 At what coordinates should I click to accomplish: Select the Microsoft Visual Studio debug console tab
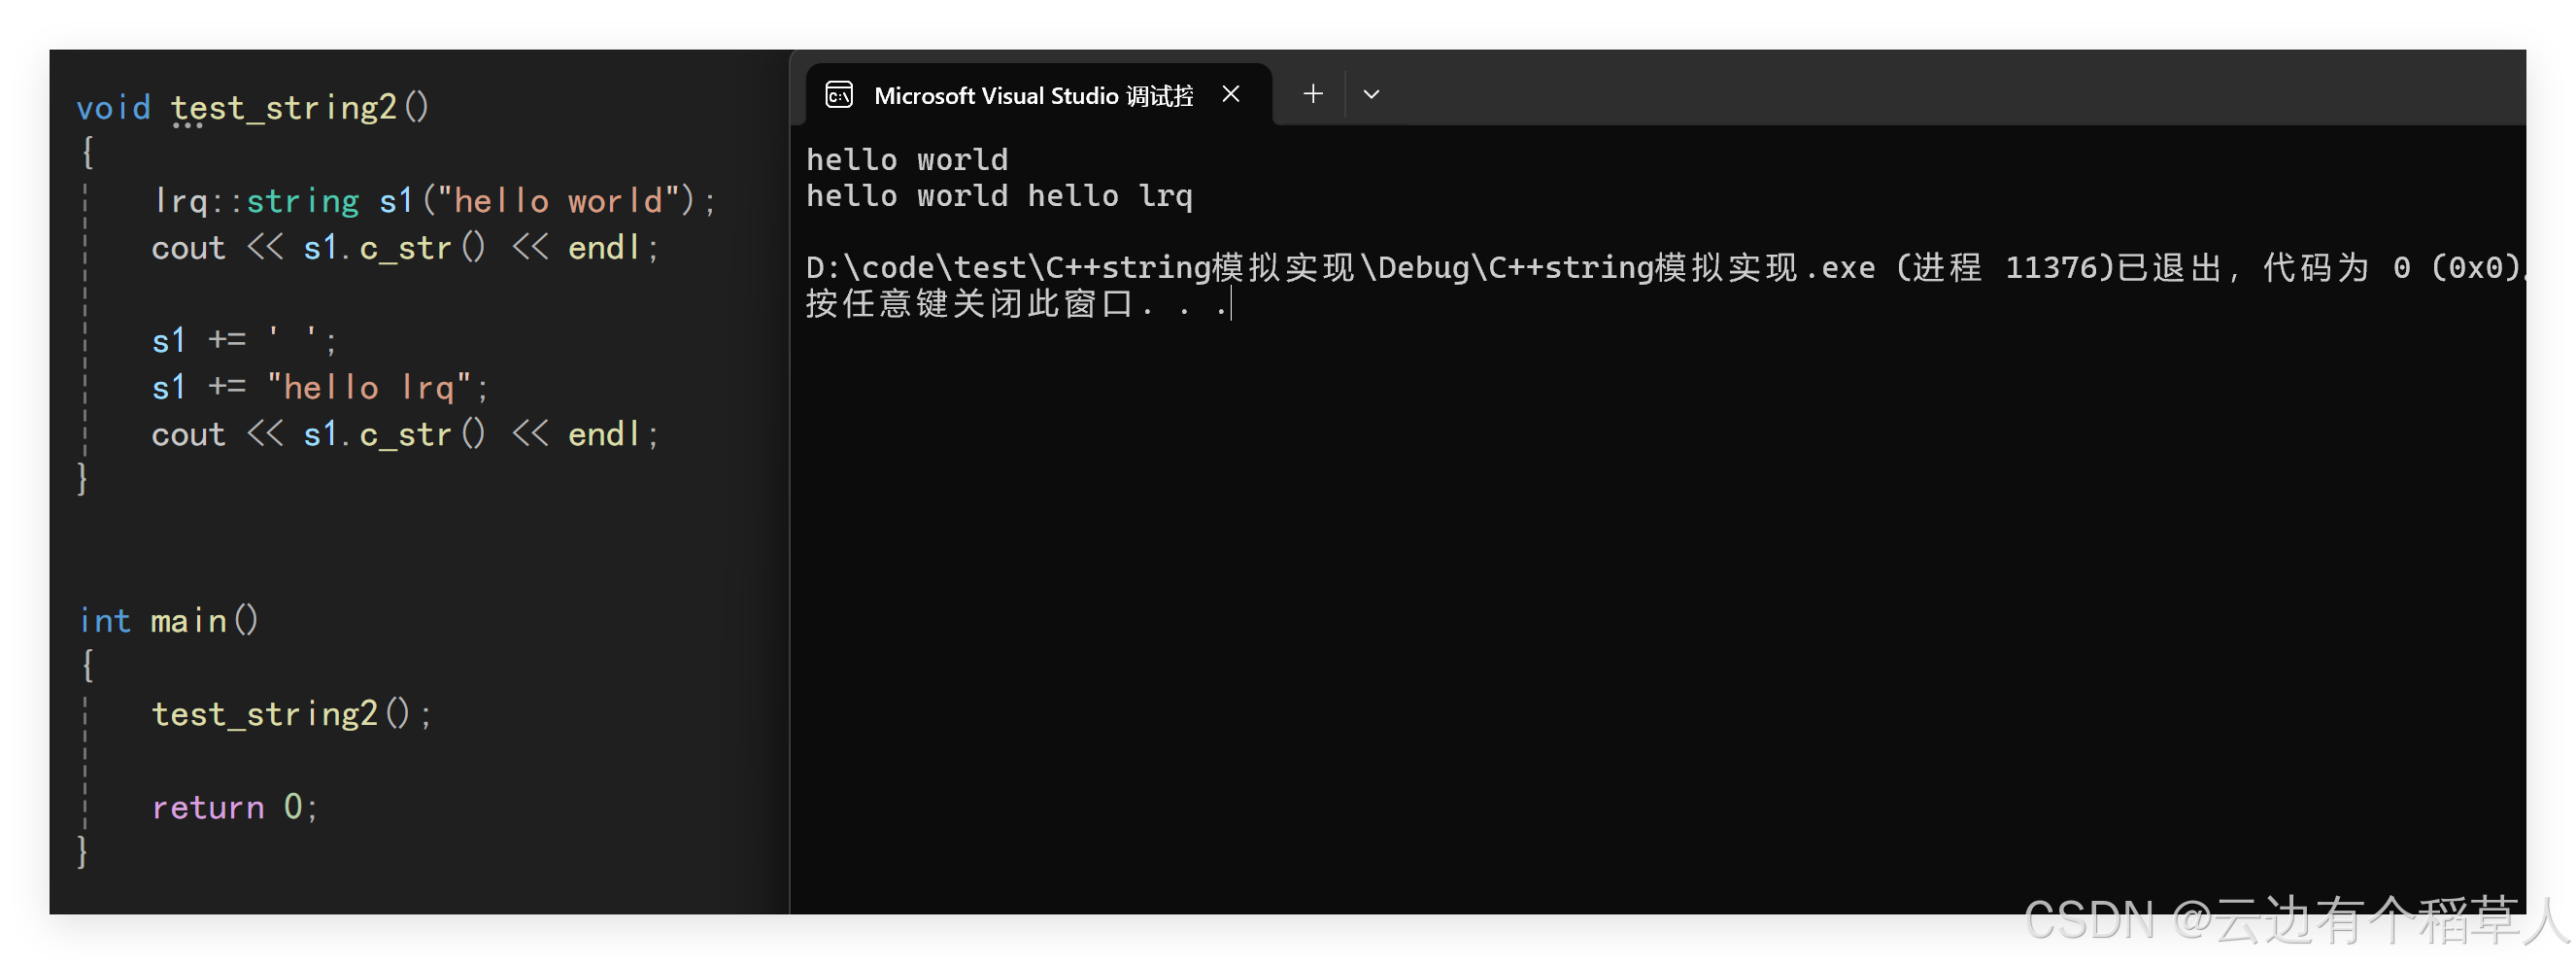(1038, 95)
